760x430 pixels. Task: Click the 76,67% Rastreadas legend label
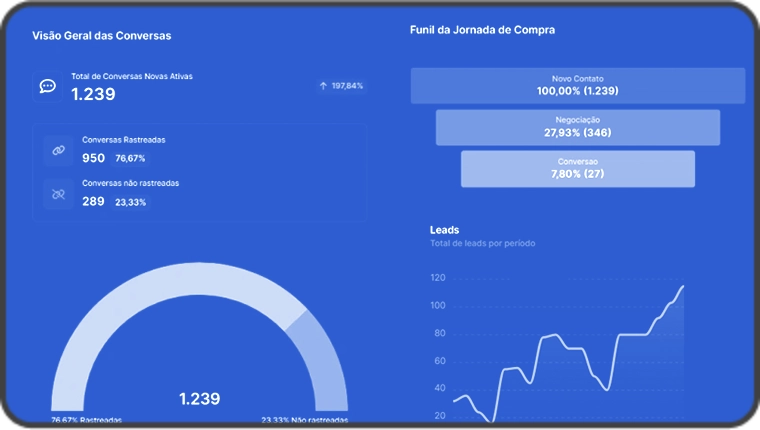click(x=86, y=420)
